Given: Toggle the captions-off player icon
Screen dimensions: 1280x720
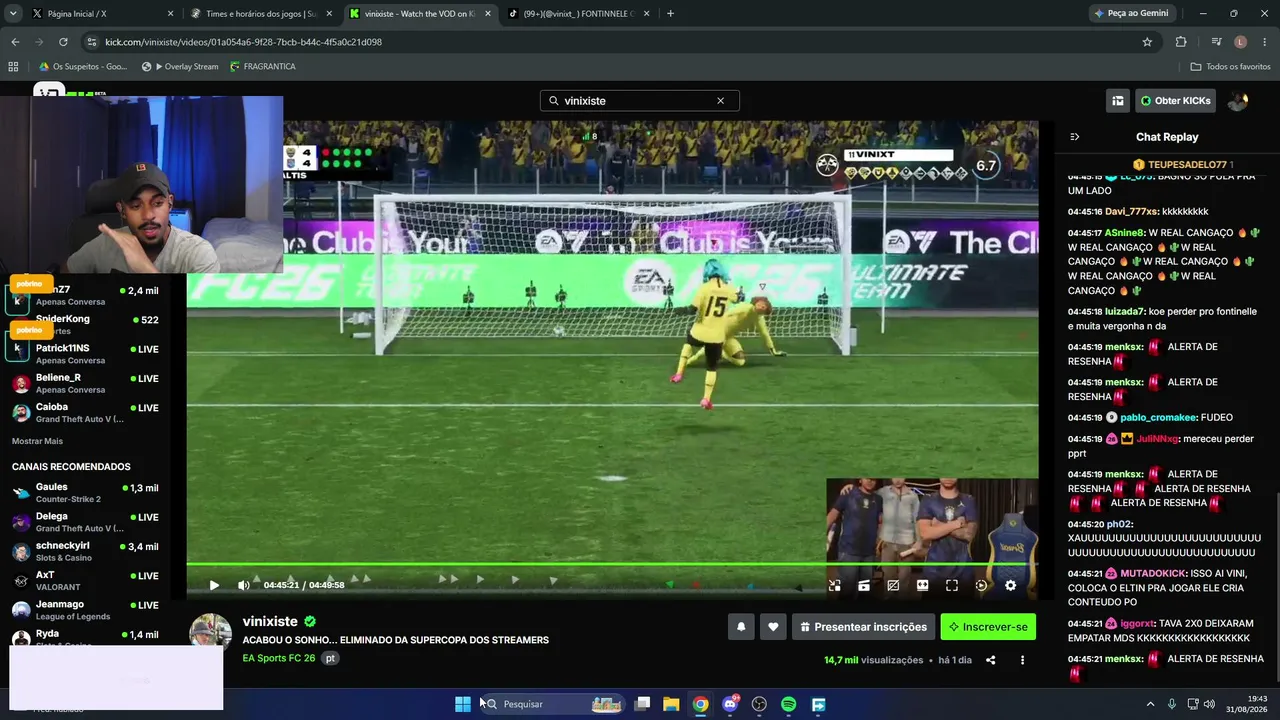Looking at the screenshot, I should tap(893, 586).
